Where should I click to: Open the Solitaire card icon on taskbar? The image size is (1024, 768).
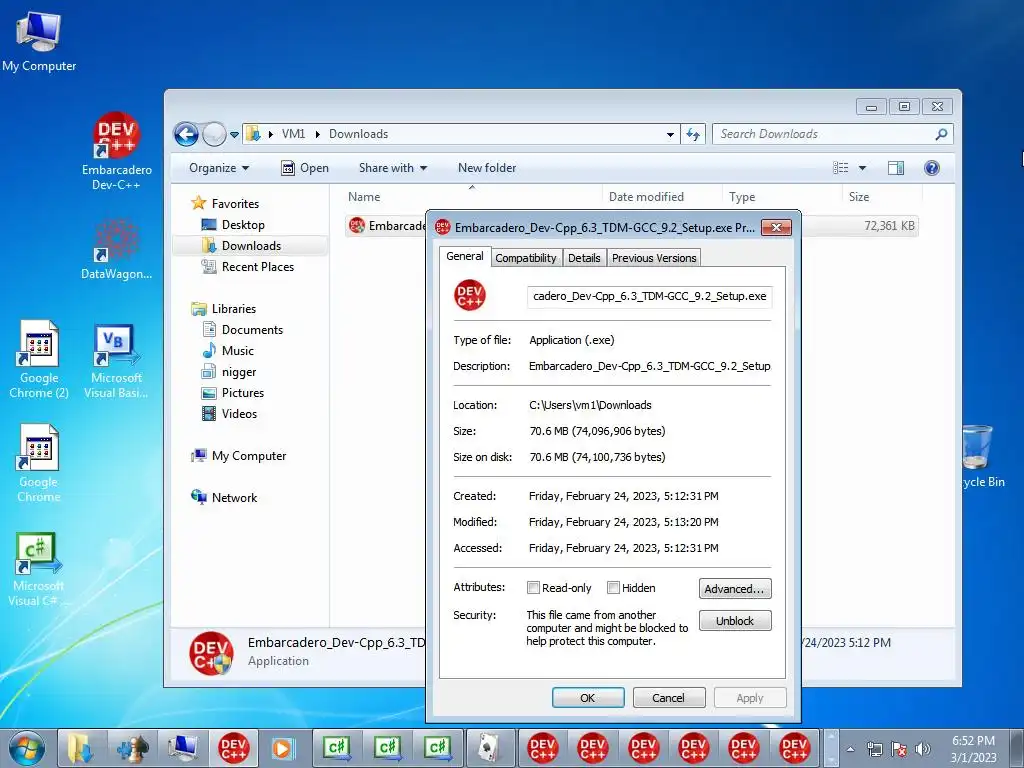coord(488,748)
